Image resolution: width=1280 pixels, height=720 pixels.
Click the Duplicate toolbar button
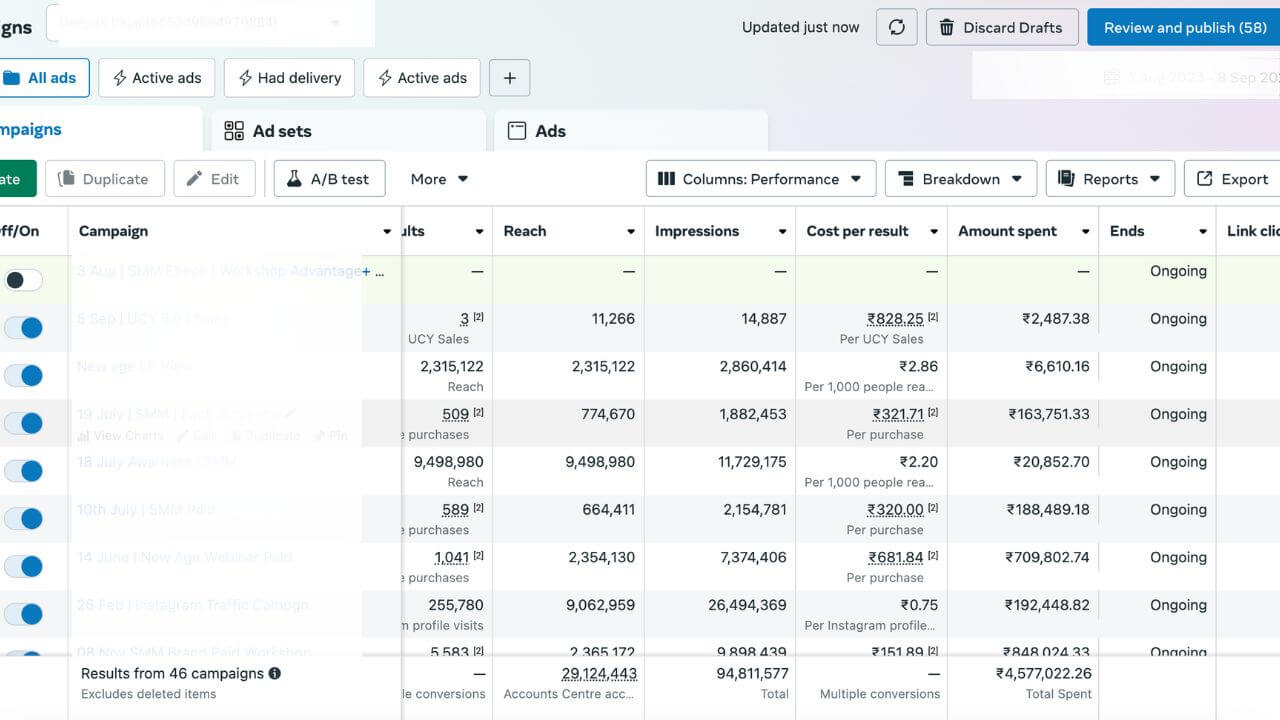[x=104, y=179]
